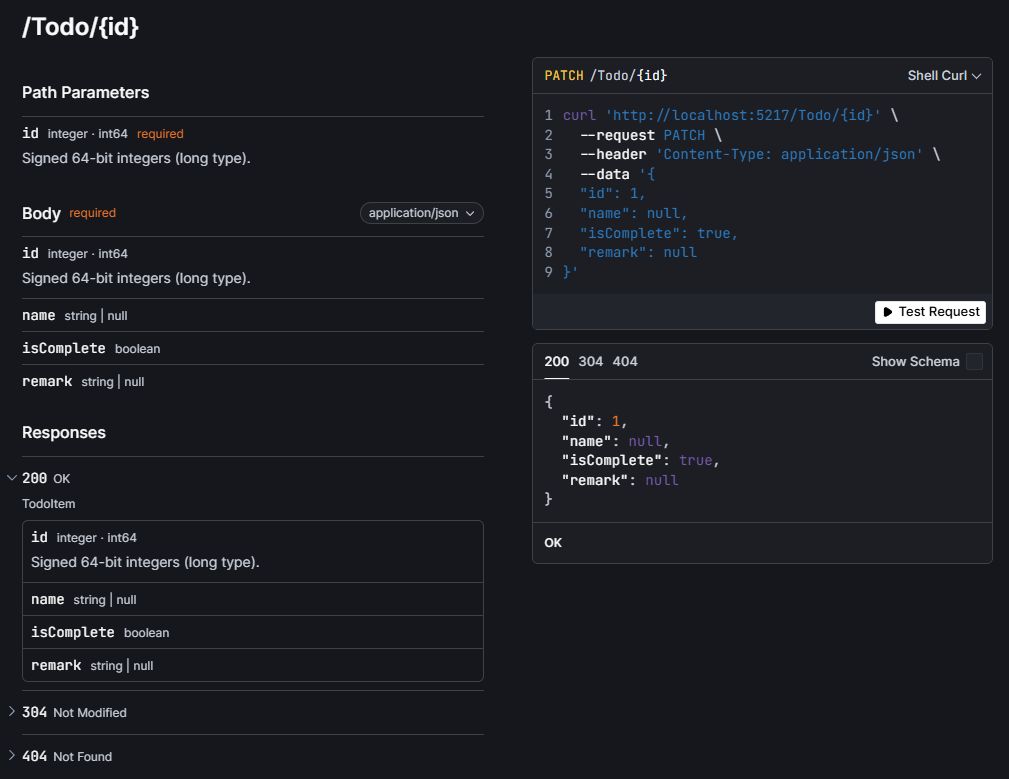Click the Test Request button
Viewport: 1009px width, 779px height.
point(930,312)
